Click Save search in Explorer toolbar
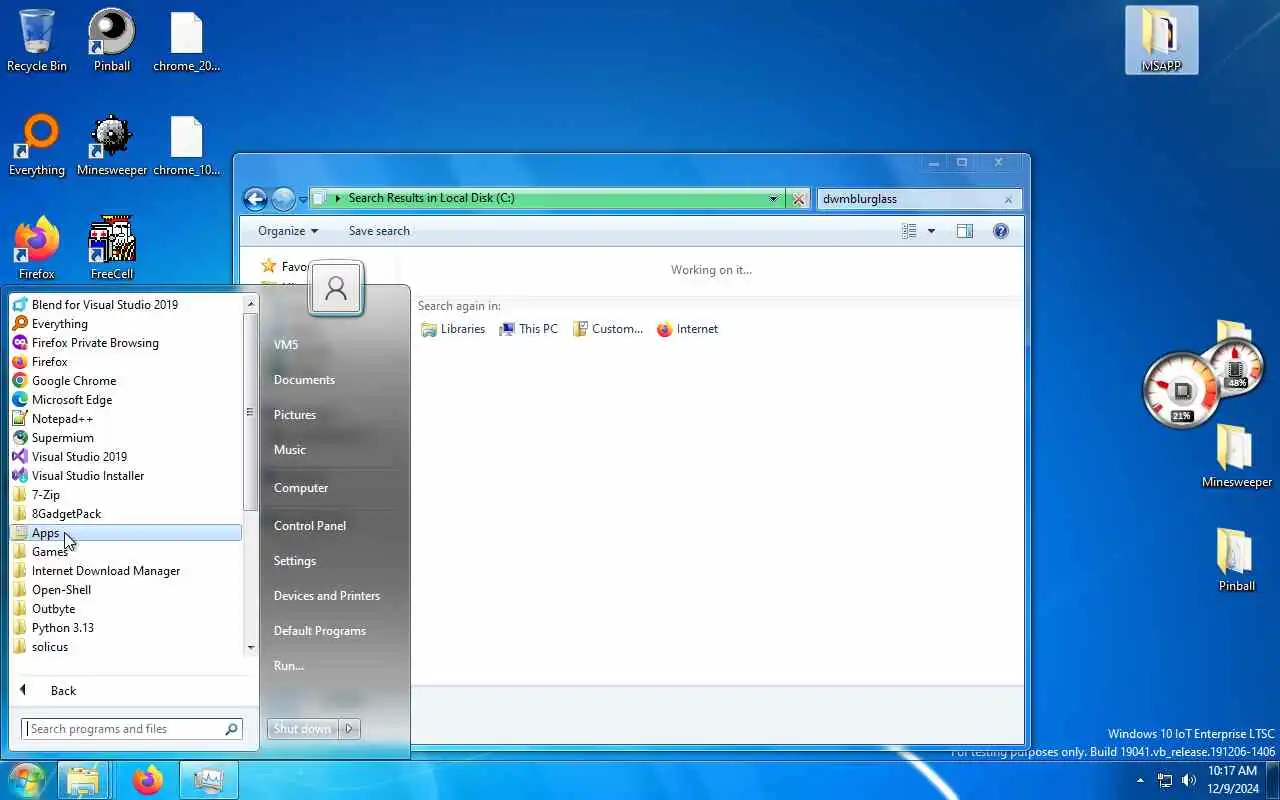Screen dimensions: 1280x800 click(x=379, y=231)
